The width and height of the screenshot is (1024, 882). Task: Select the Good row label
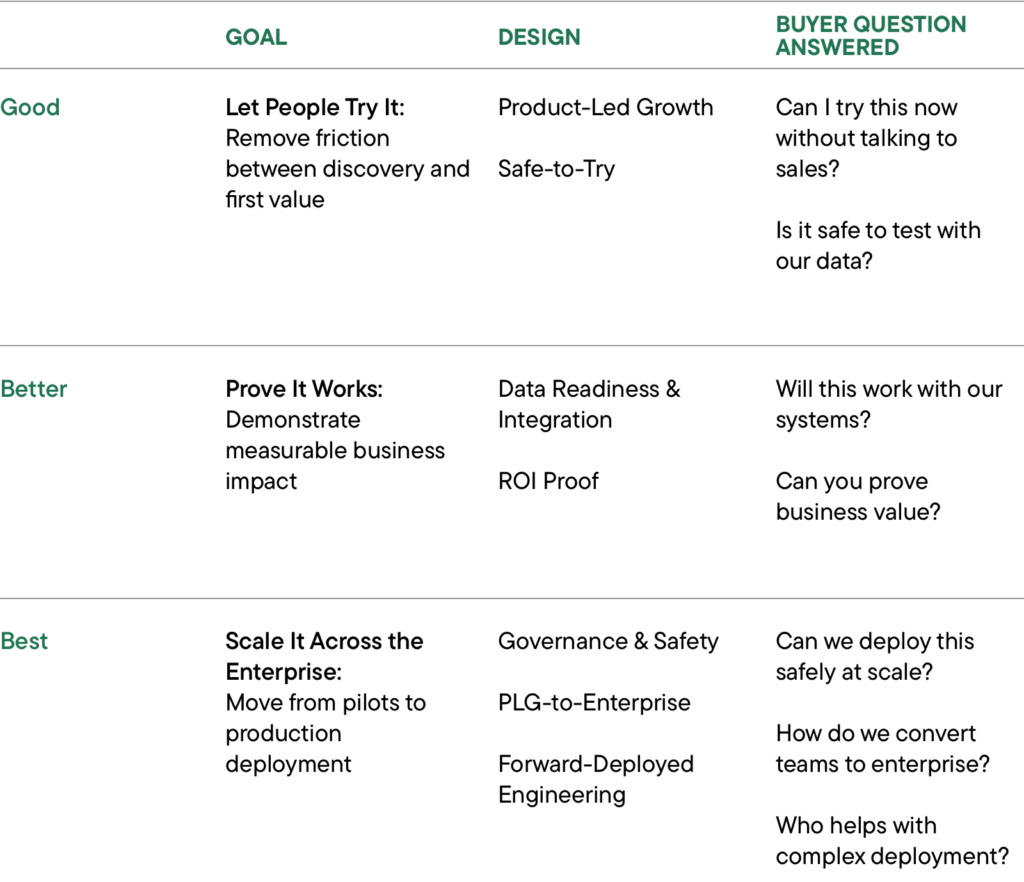(x=30, y=107)
